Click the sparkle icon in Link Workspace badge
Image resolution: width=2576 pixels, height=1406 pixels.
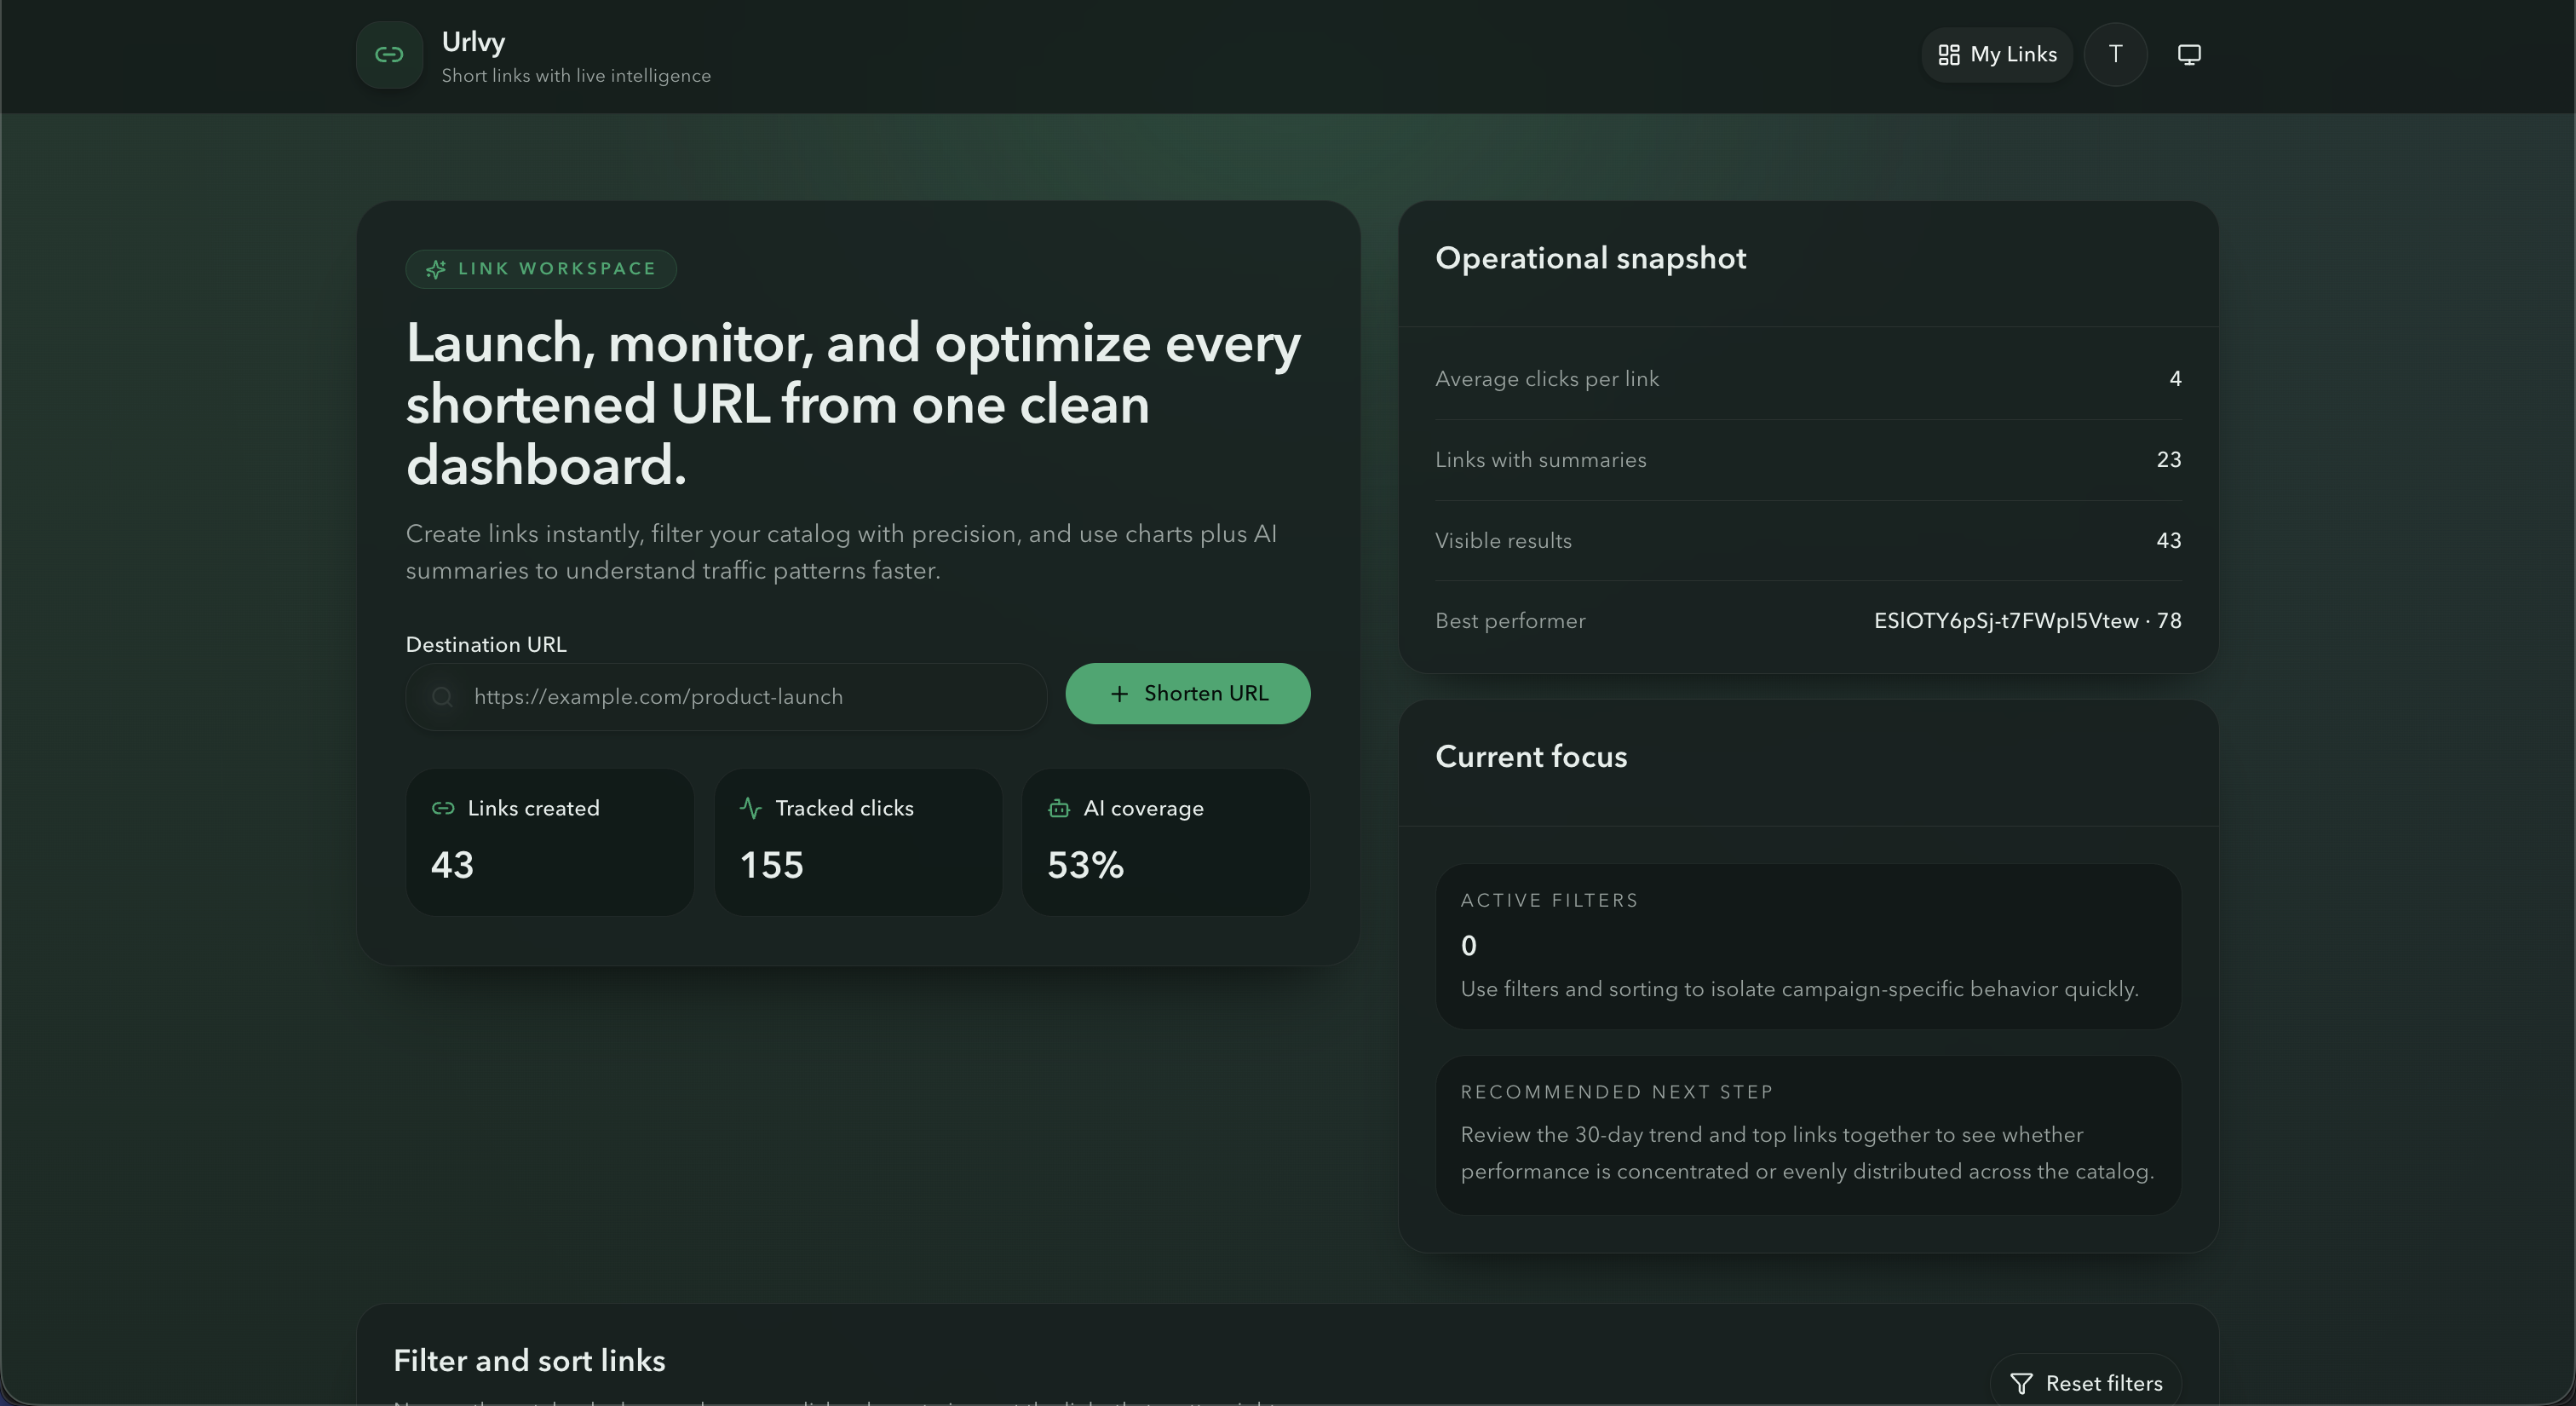coord(436,269)
